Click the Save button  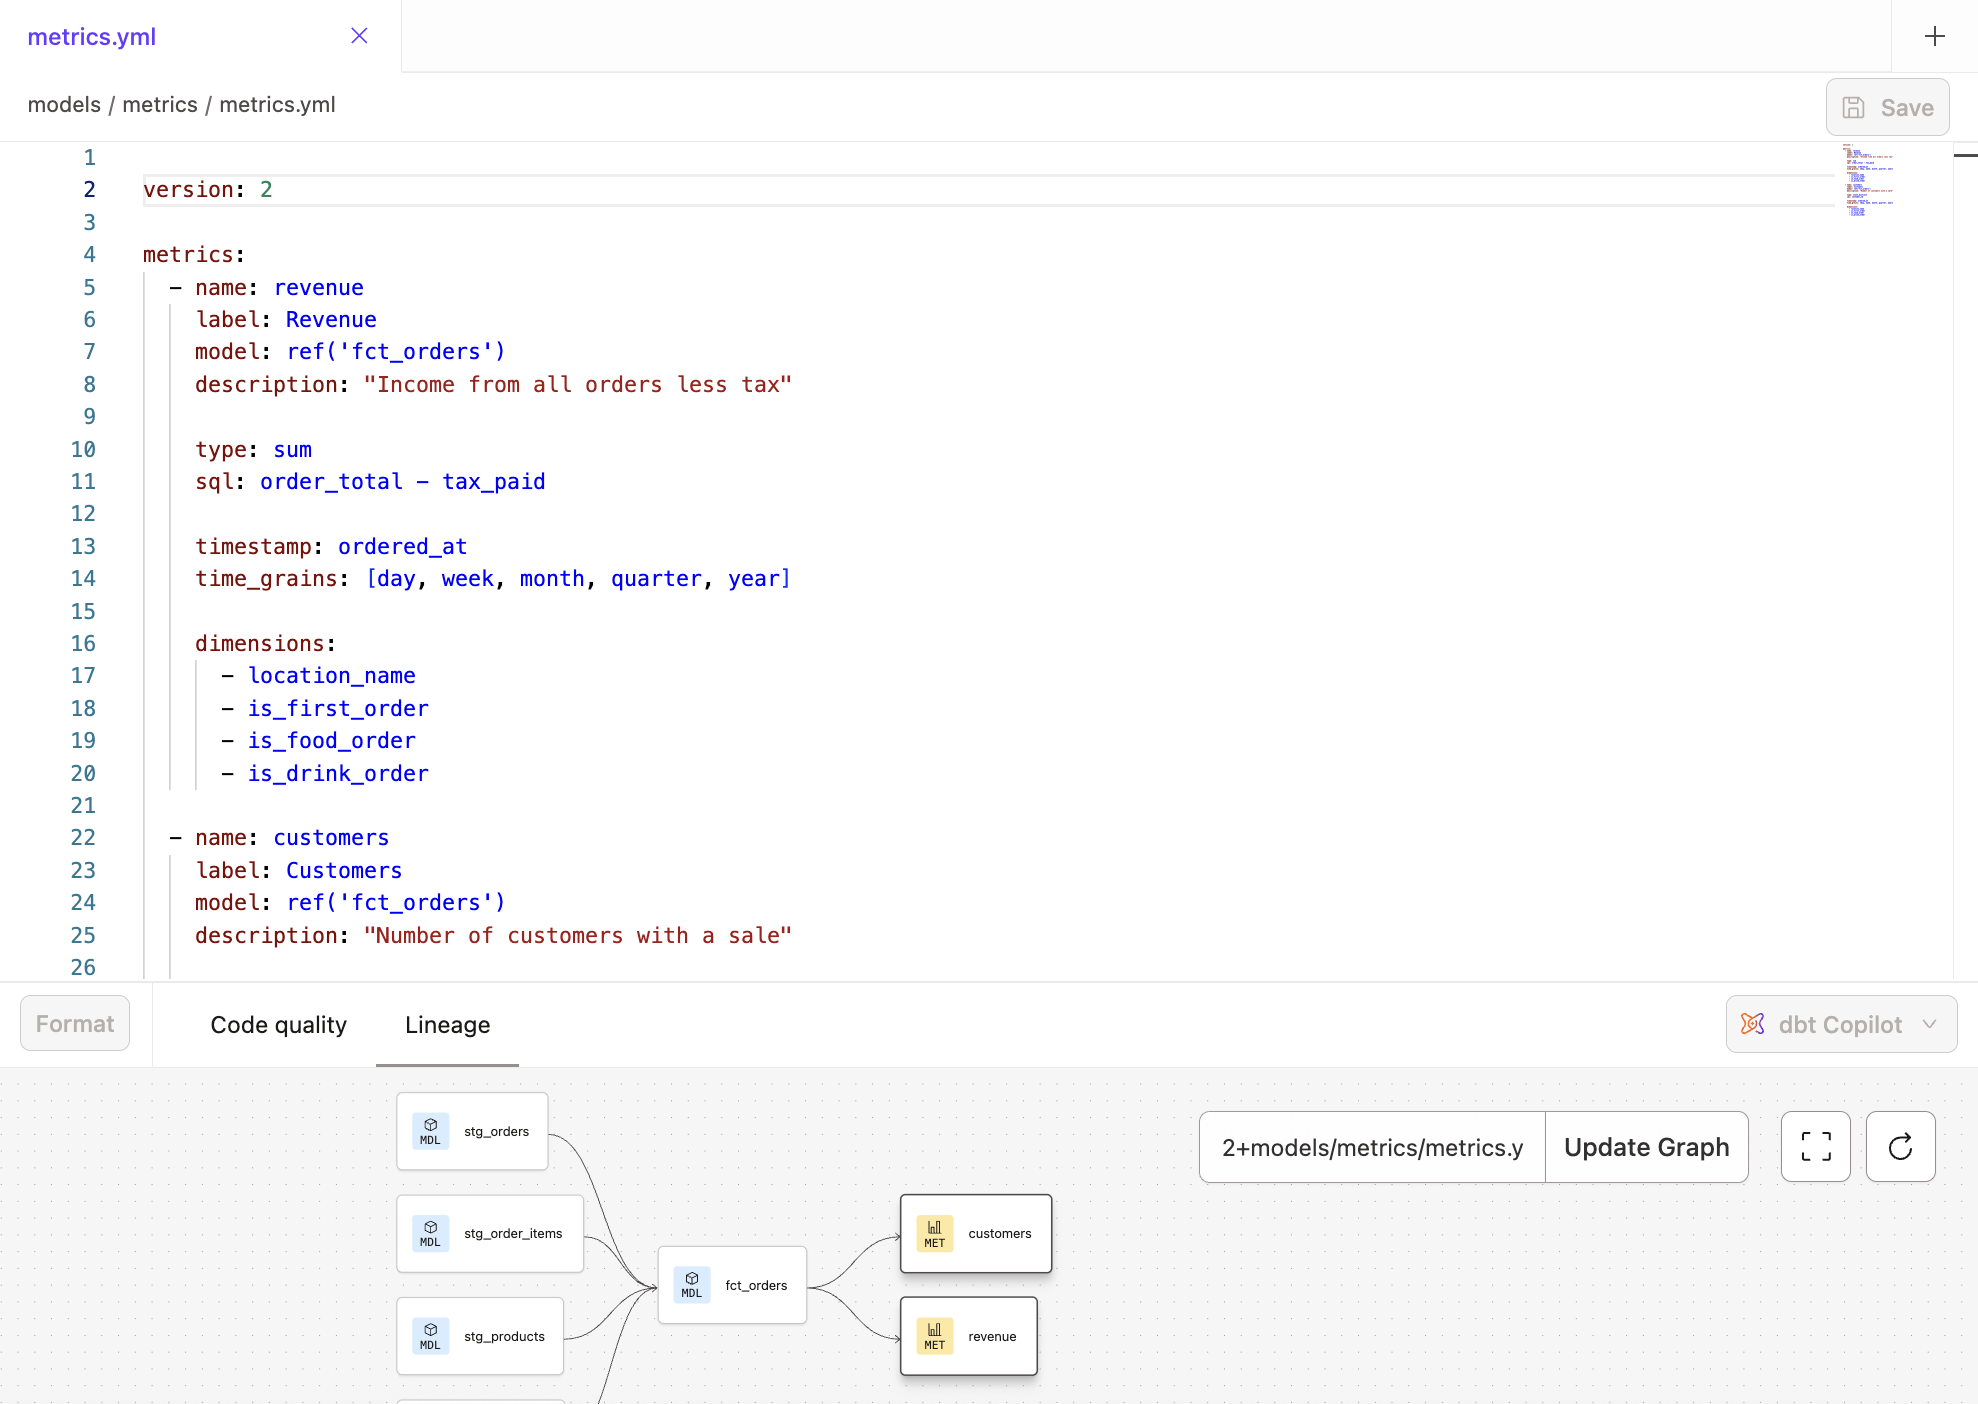click(x=1886, y=107)
